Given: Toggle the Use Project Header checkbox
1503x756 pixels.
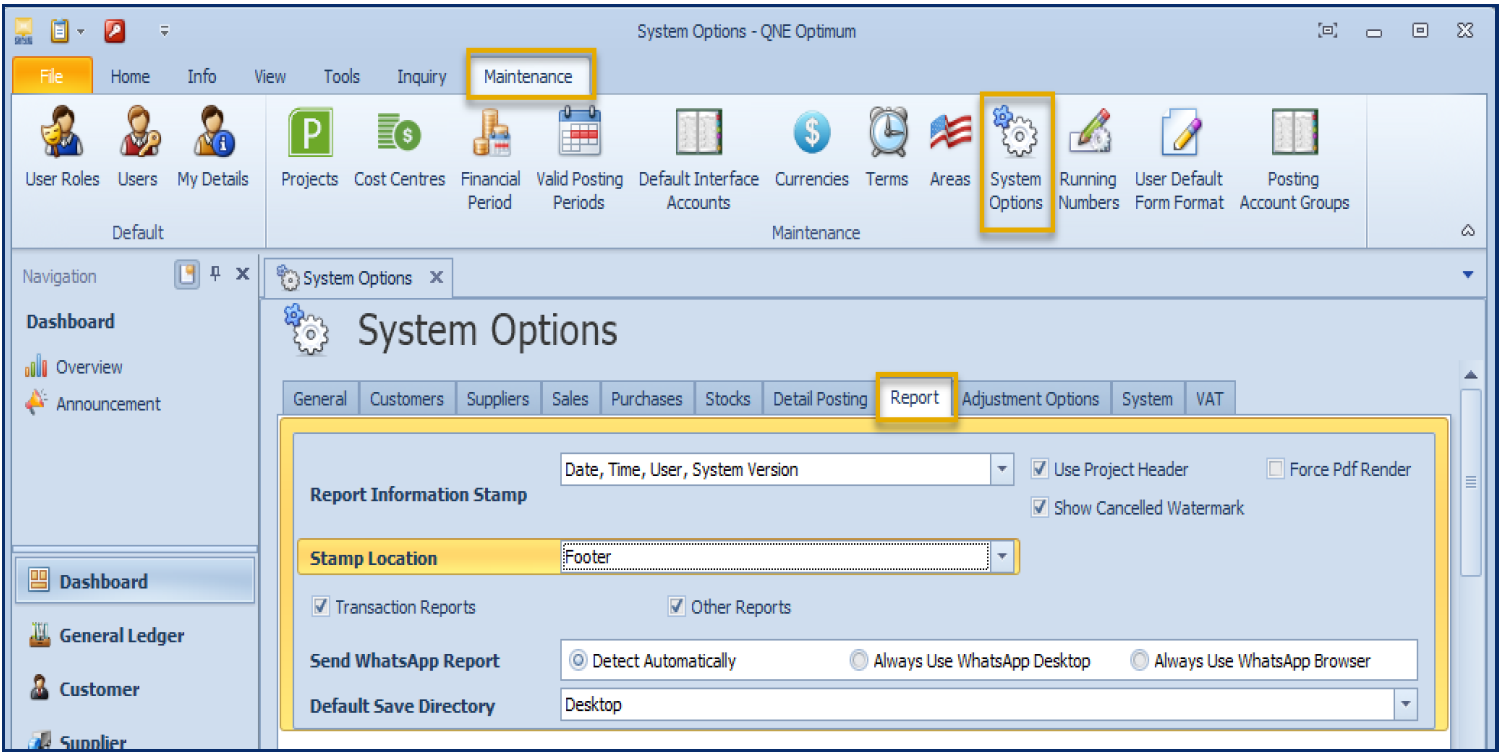Looking at the screenshot, I should [1040, 469].
